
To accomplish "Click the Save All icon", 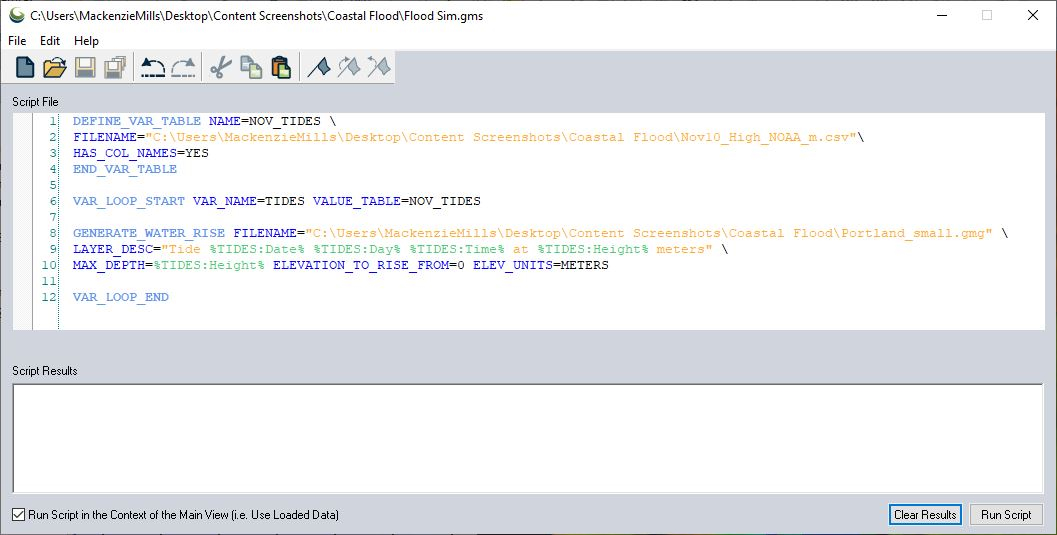I will 115,67.
